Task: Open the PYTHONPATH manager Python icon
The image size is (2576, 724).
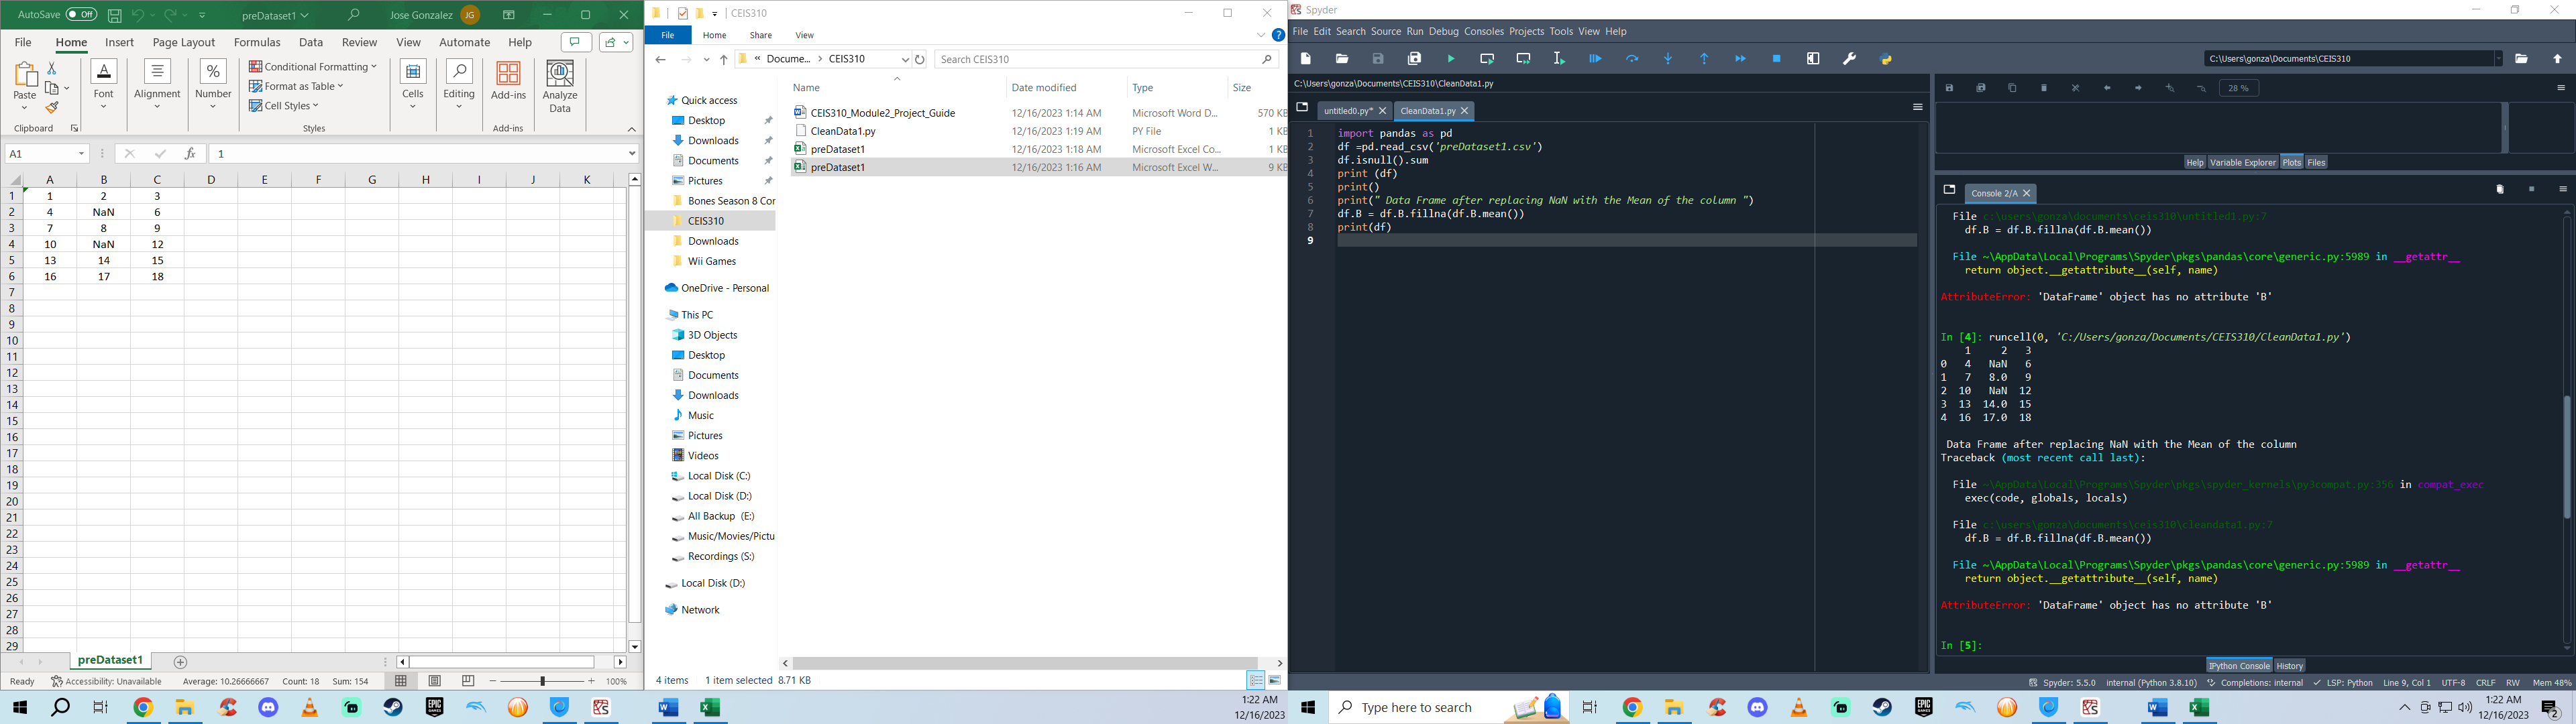Action: [1885, 59]
